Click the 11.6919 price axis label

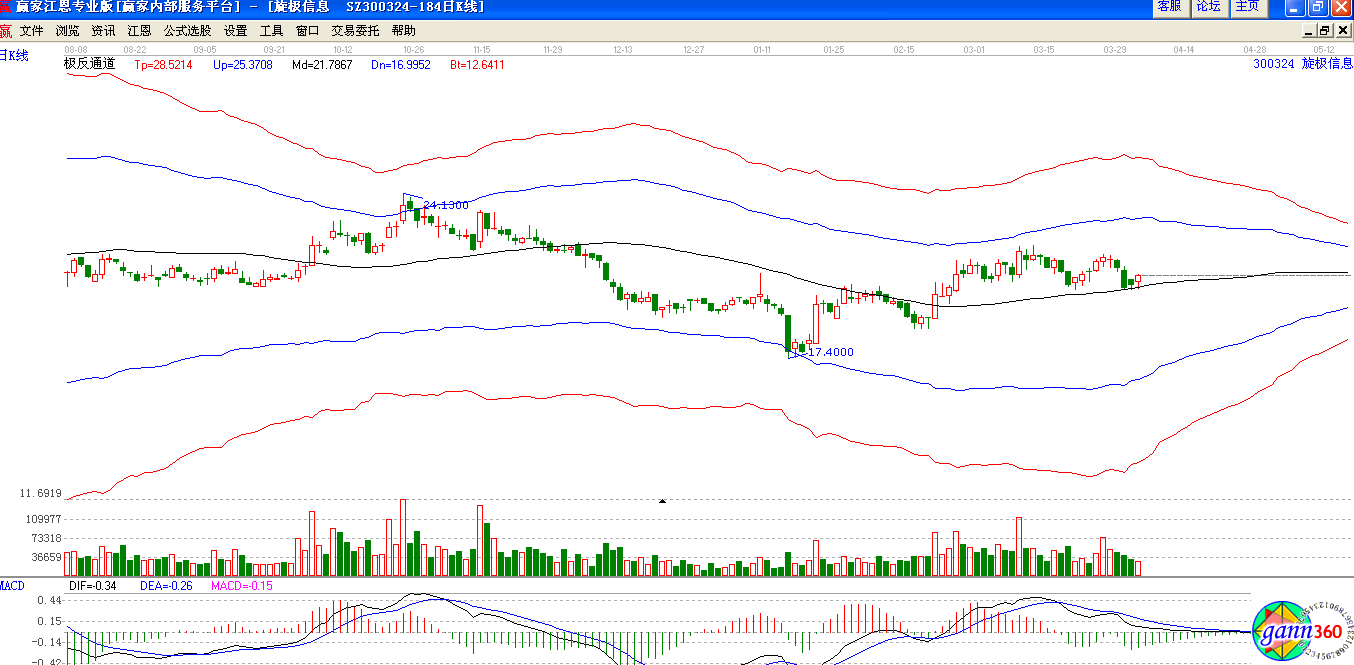click(41, 494)
